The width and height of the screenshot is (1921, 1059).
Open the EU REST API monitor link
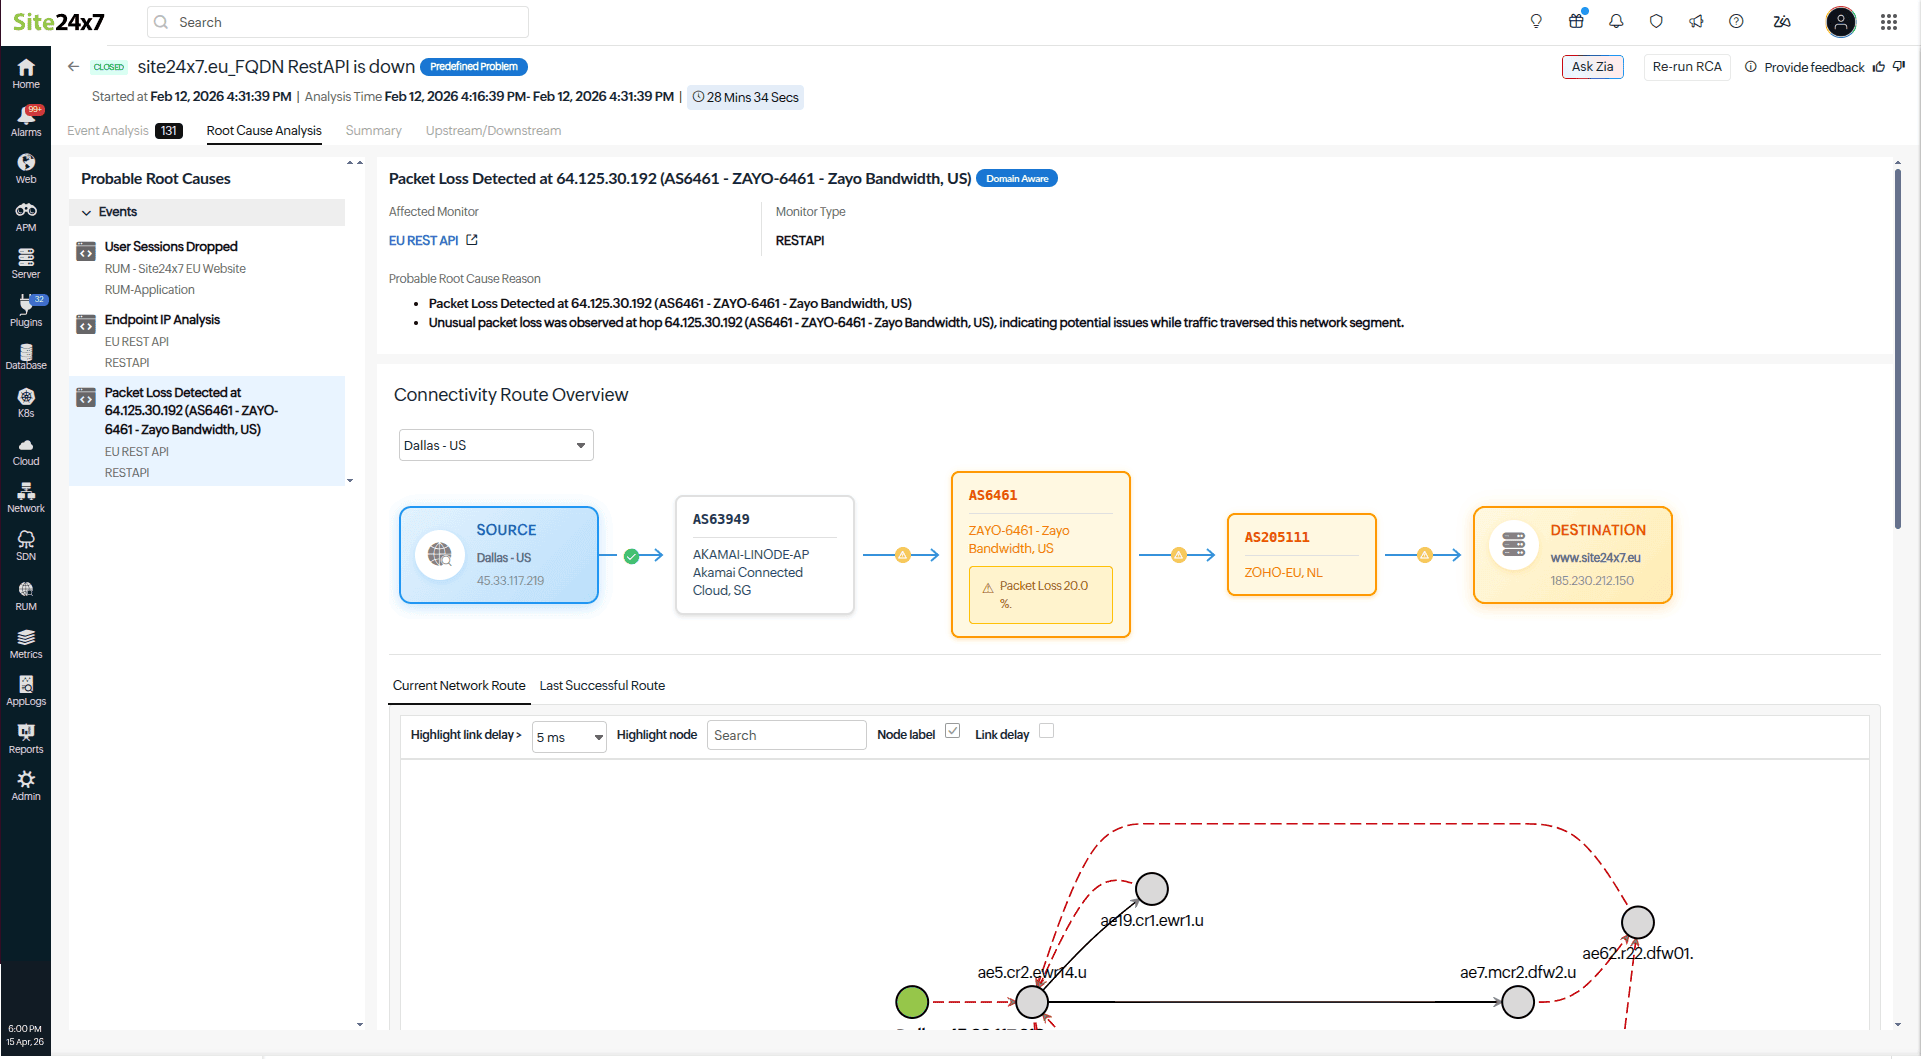[423, 240]
